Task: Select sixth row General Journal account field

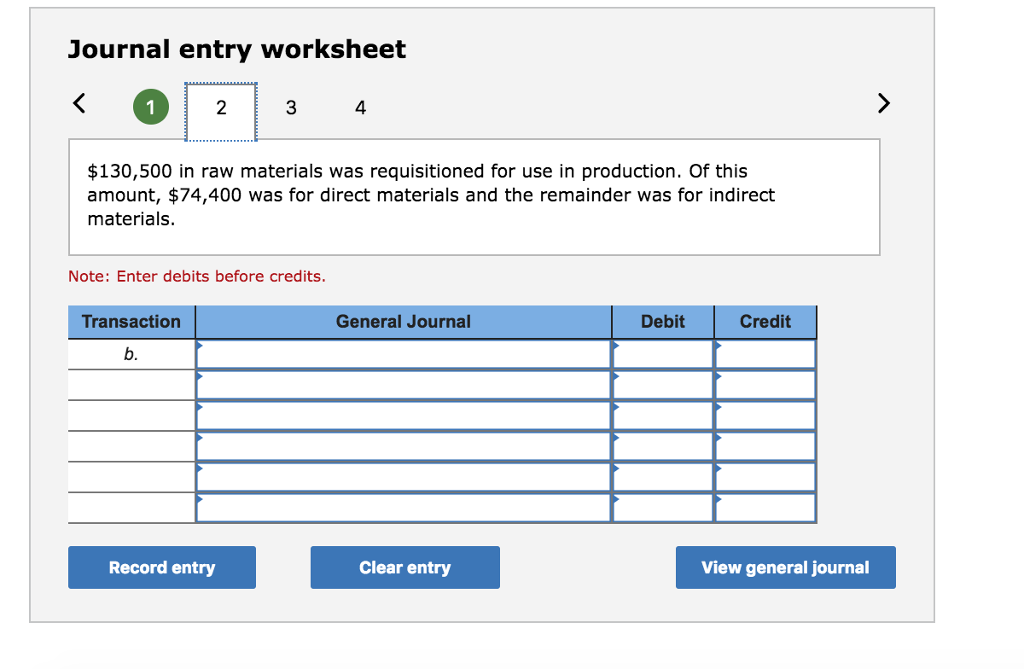Action: 404,508
